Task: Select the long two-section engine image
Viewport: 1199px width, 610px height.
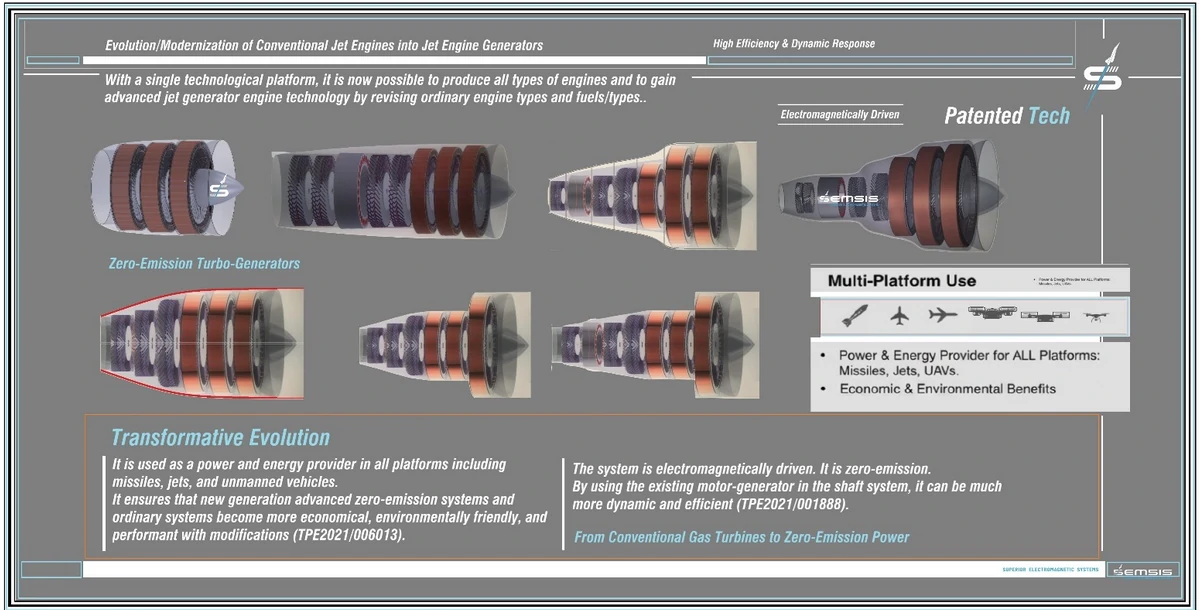Action: pos(391,190)
